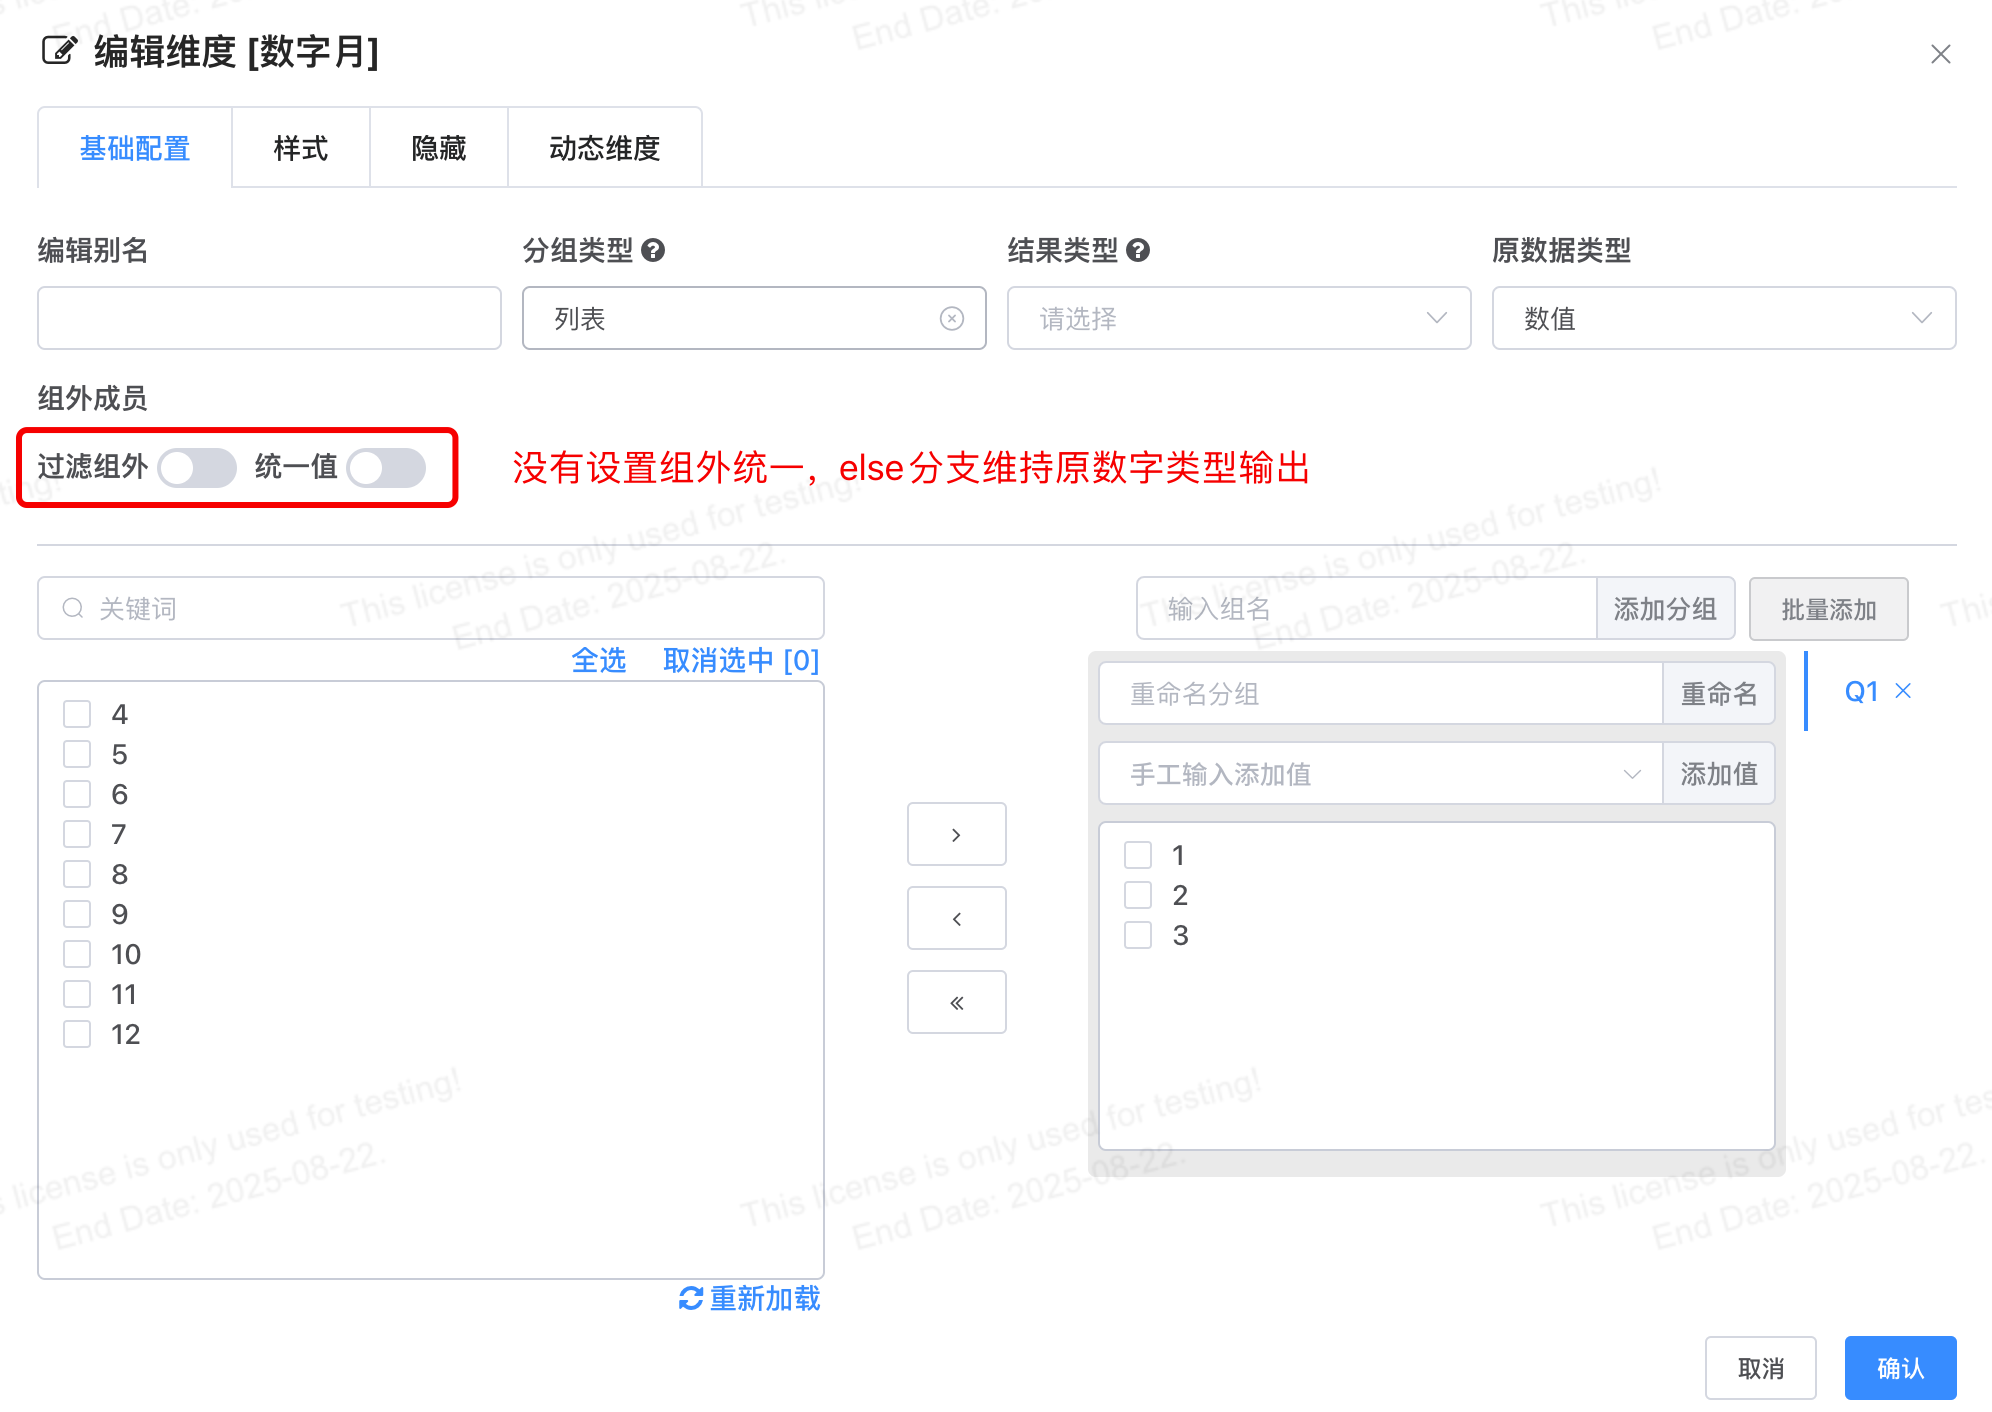The height and width of the screenshot is (1412, 1992).
Task: Open the 结果类型 dropdown
Action: coord(1238,318)
